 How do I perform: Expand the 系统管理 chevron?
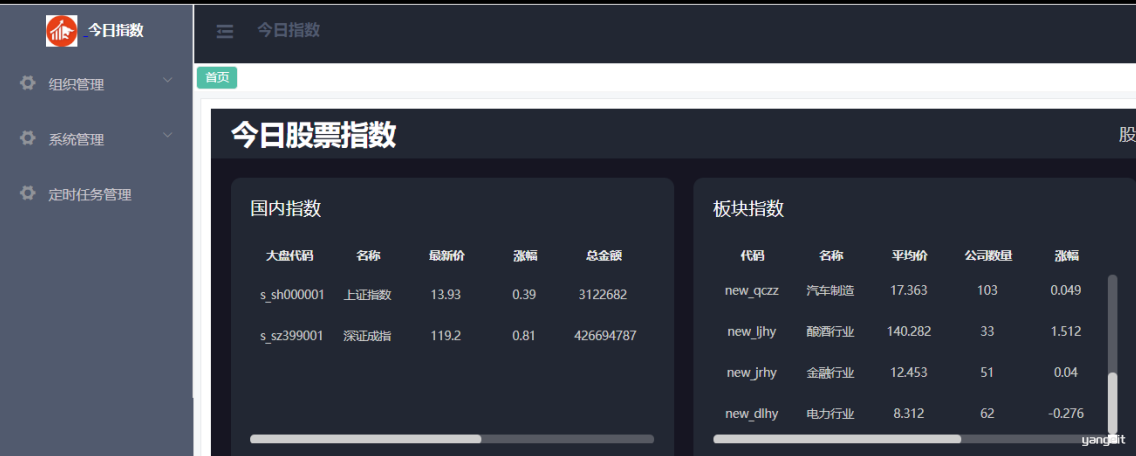point(167,135)
